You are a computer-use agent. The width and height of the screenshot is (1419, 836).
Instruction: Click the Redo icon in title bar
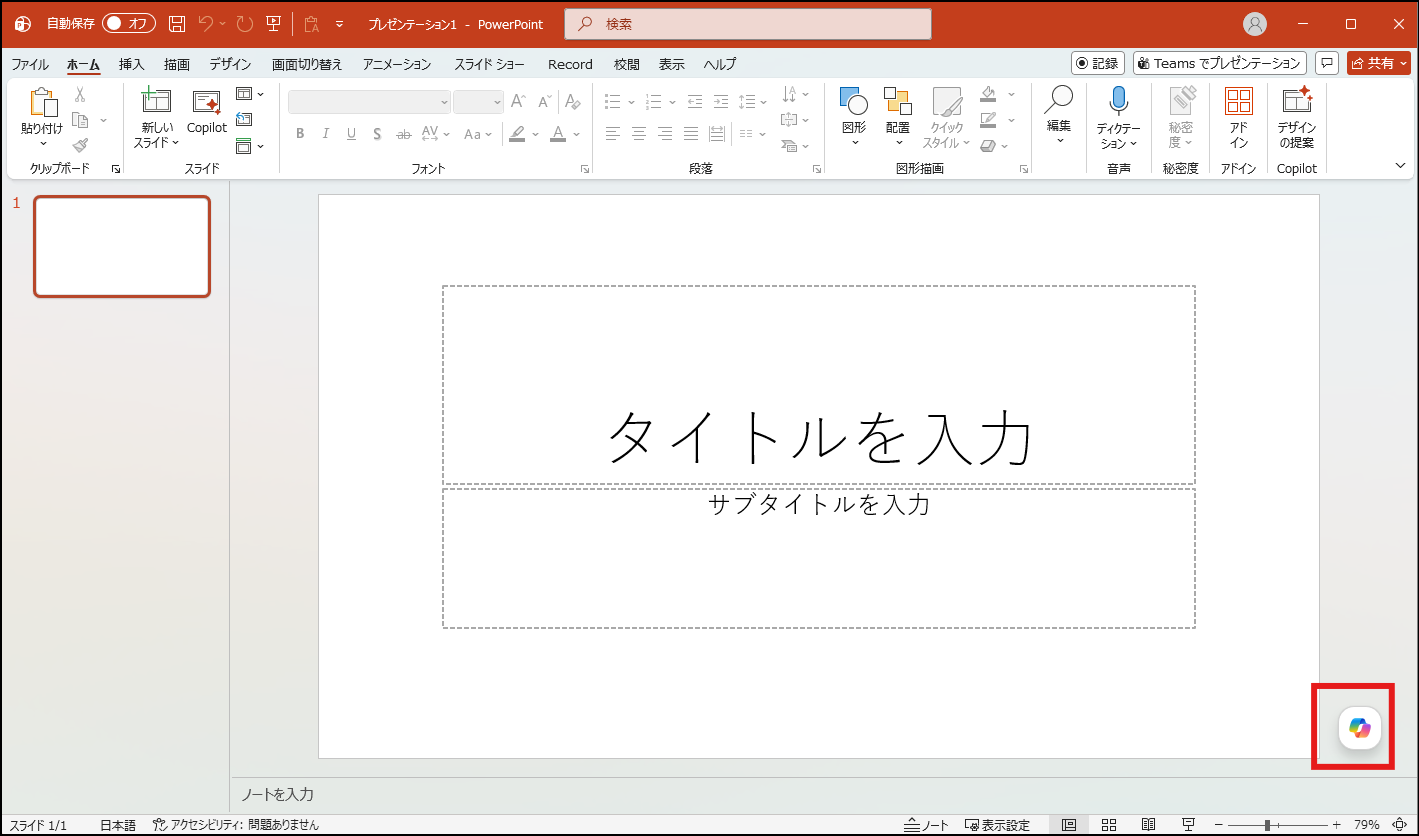[245, 24]
